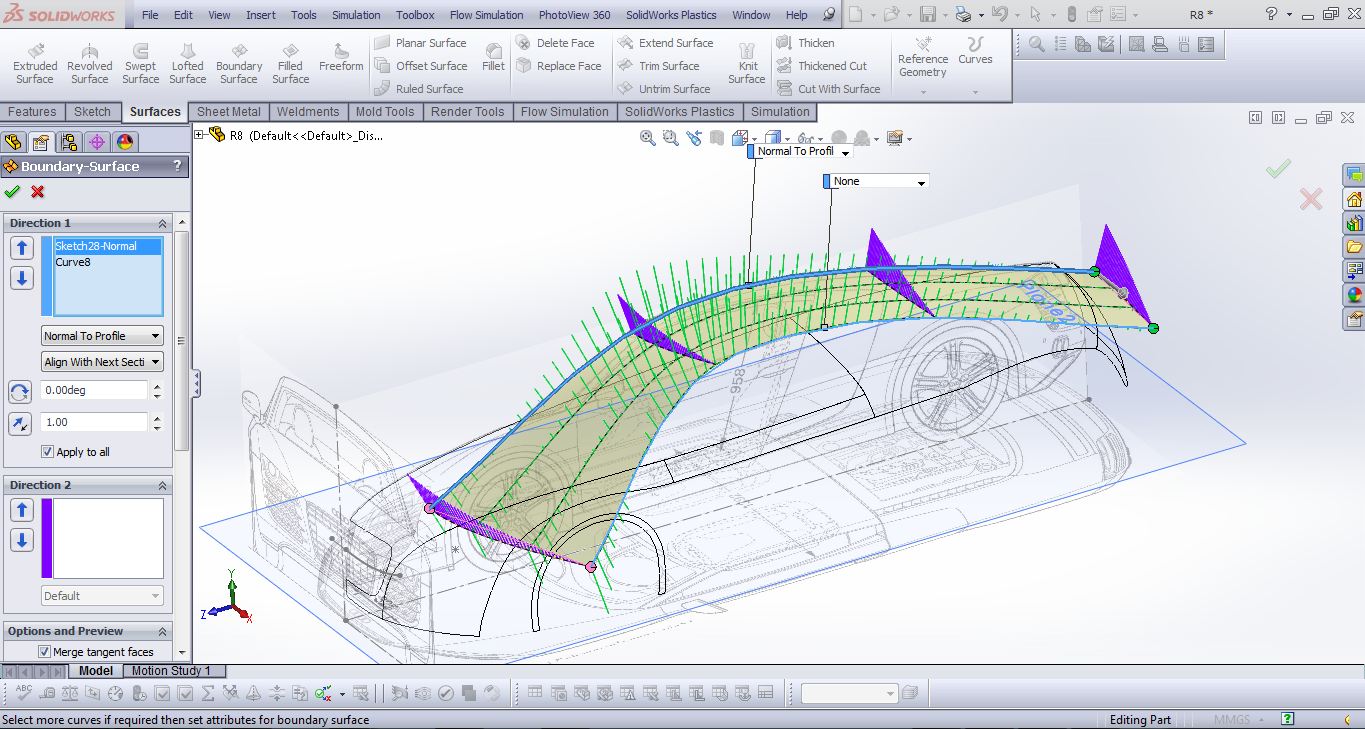Screen dimensions: 1365x729
Task: Open the viewport Normal To Profil callout dropdown
Action: [x=845, y=152]
